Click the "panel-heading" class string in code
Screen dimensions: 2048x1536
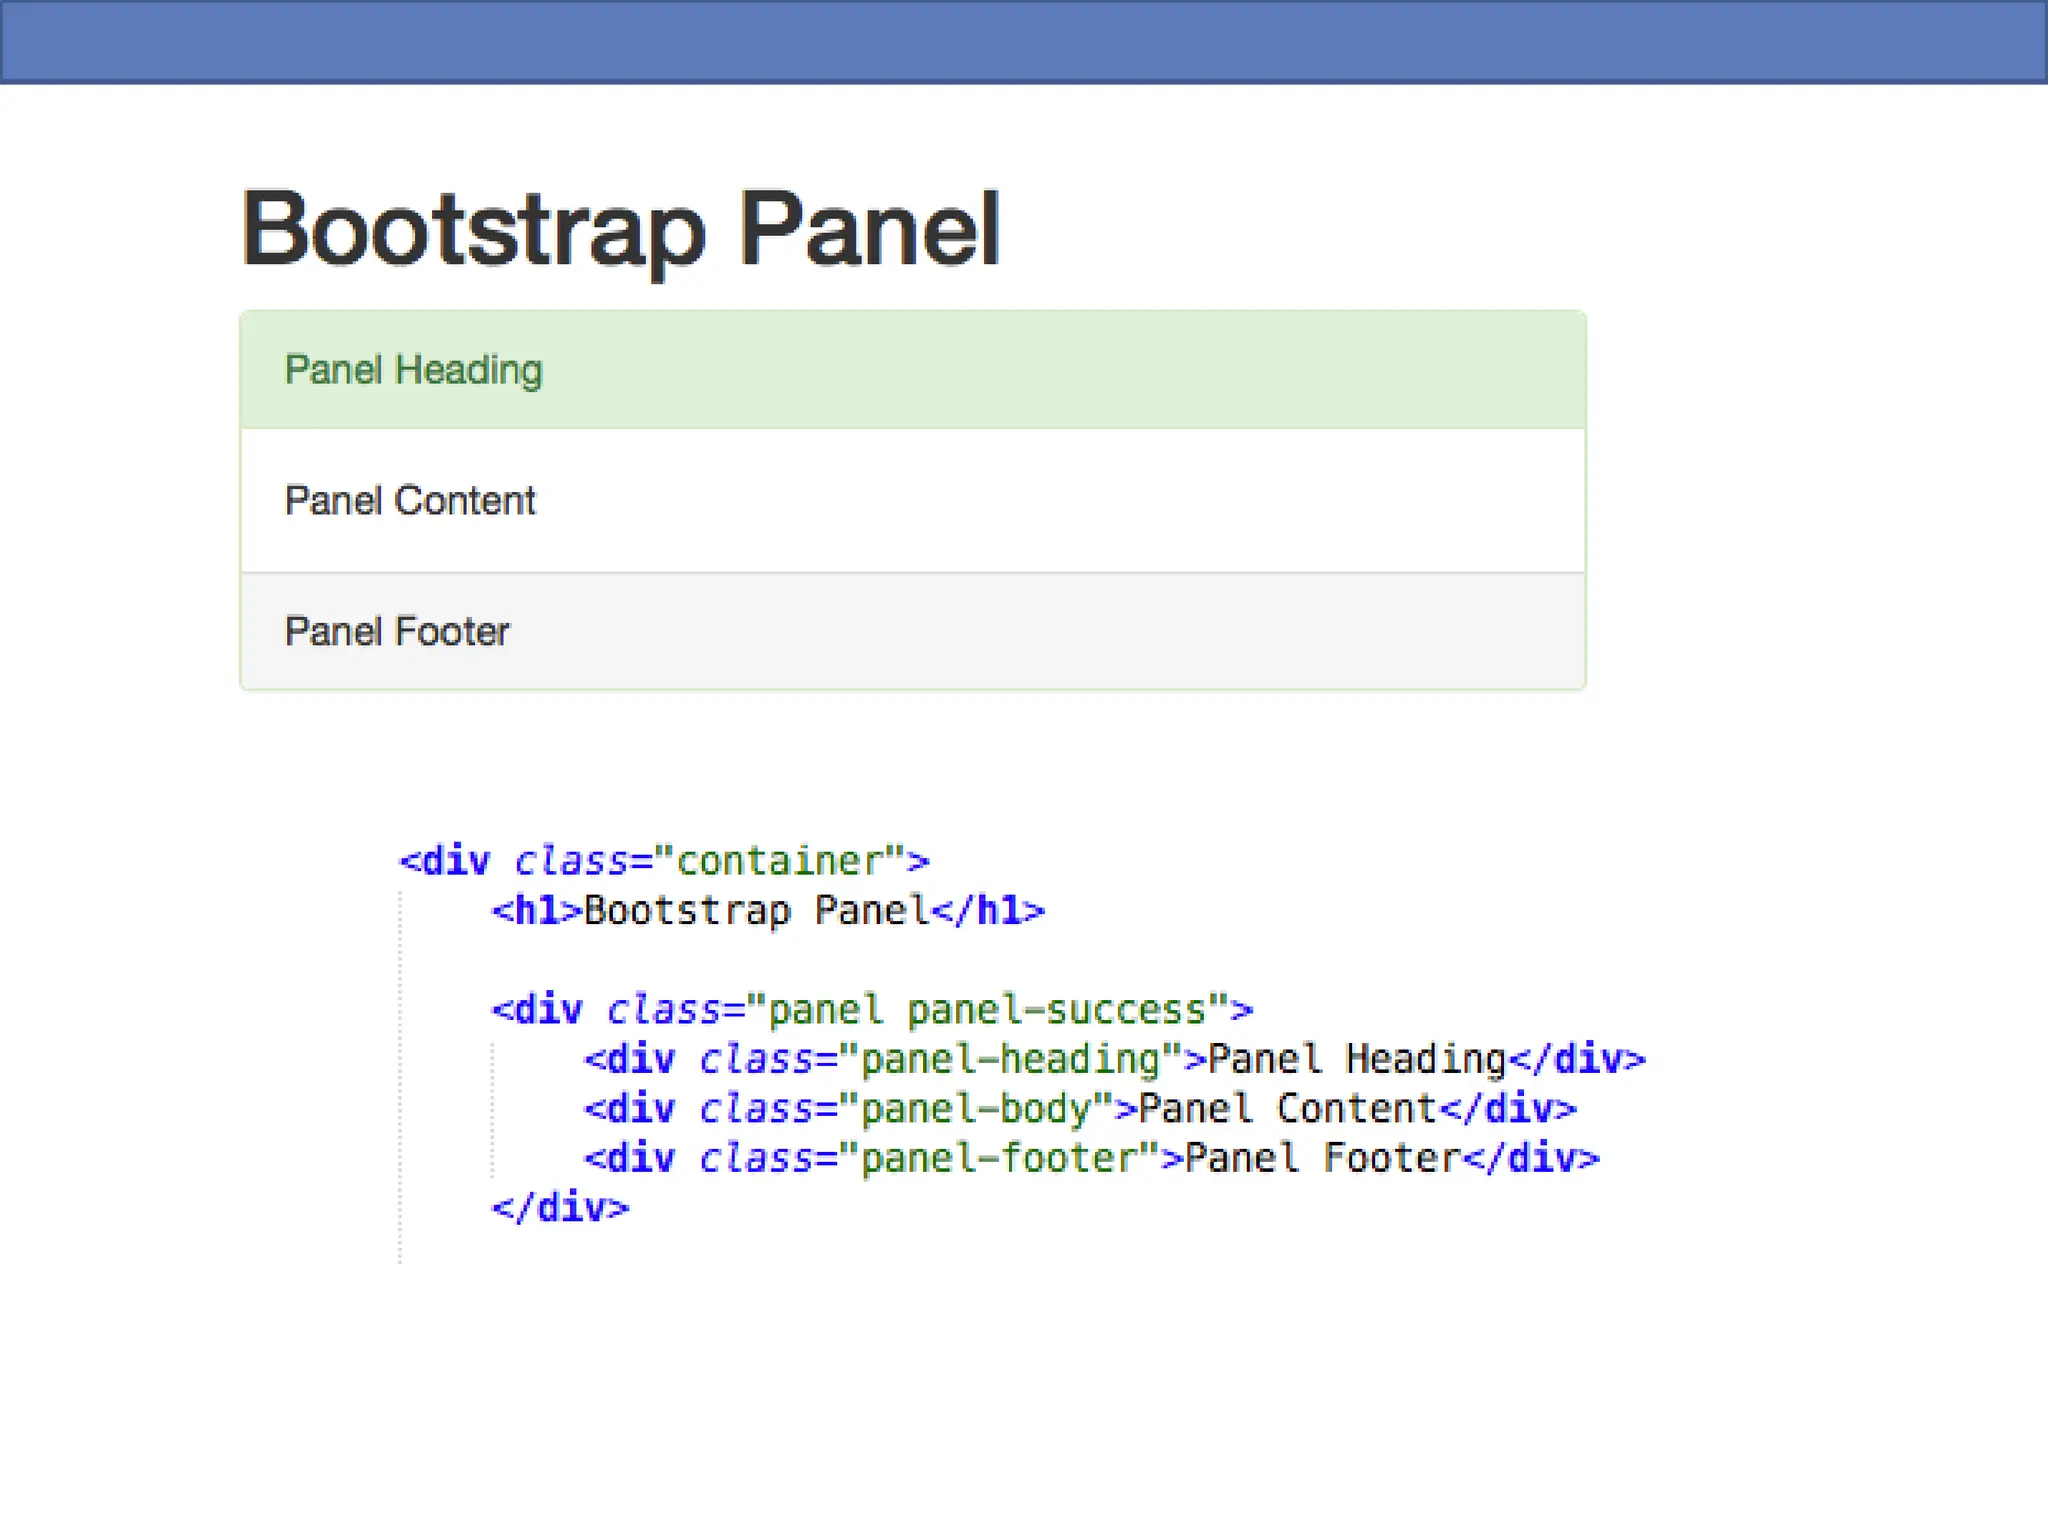pyautogui.click(x=1011, y=1059)
